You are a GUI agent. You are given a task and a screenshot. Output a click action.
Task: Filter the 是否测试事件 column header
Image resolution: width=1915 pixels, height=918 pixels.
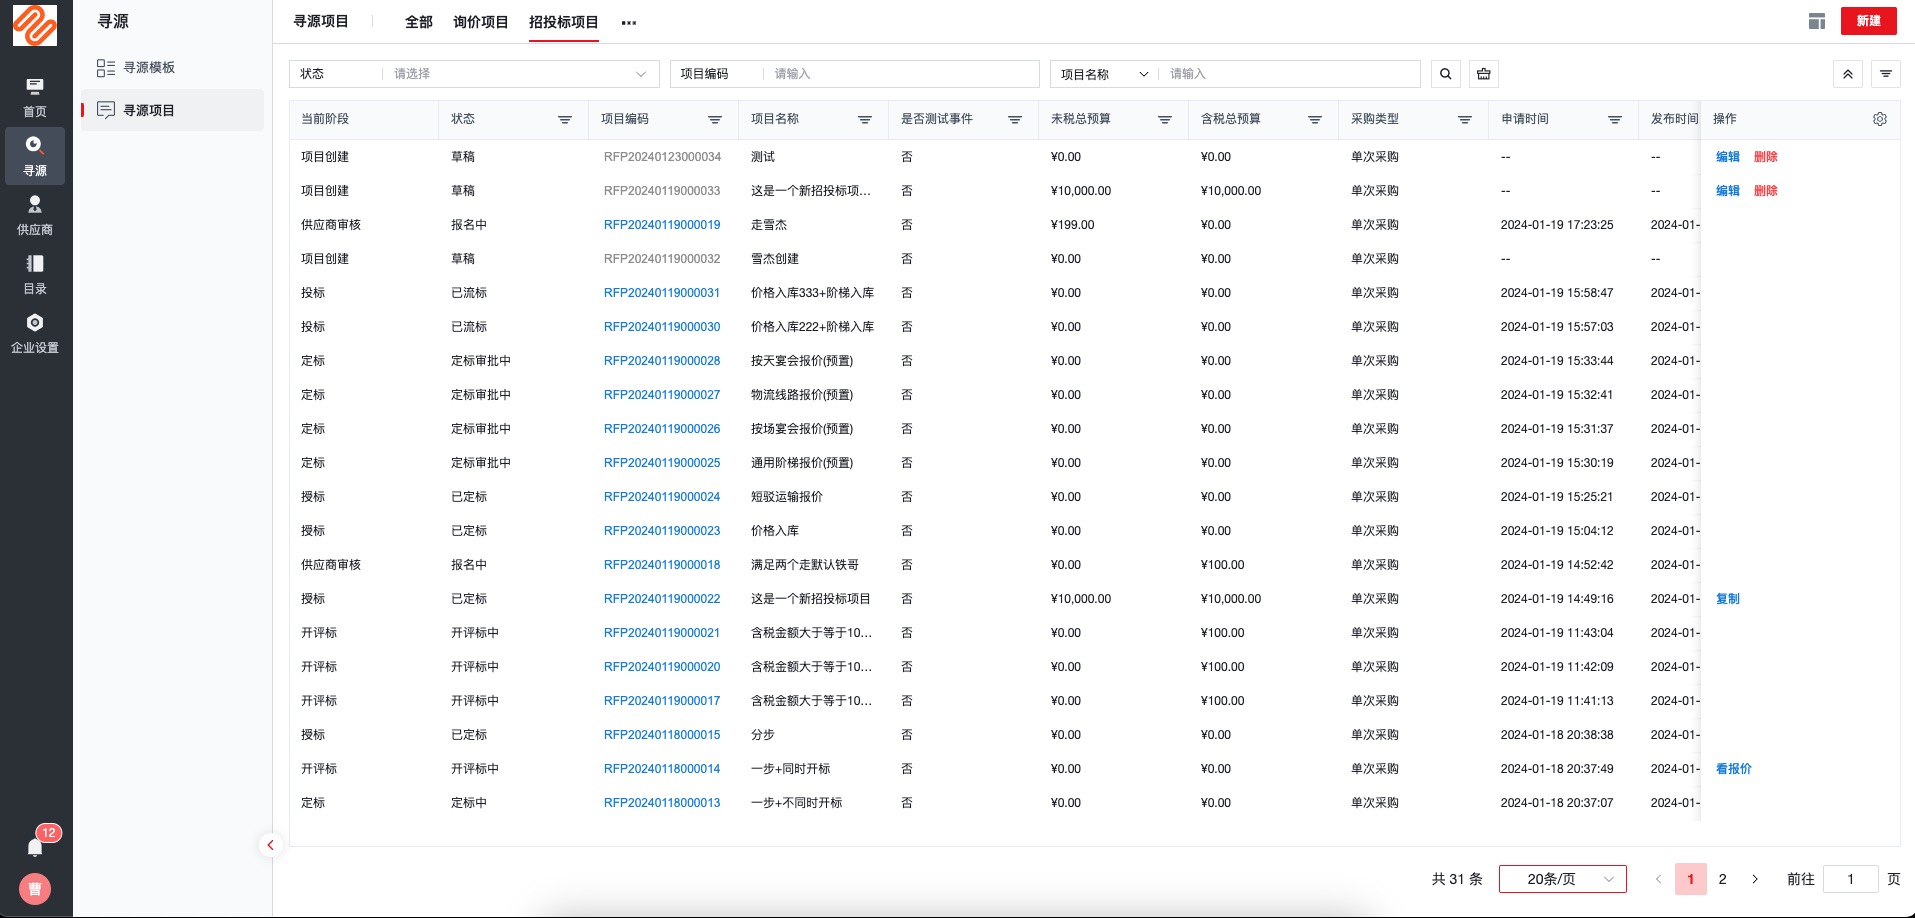[1015, 119]
